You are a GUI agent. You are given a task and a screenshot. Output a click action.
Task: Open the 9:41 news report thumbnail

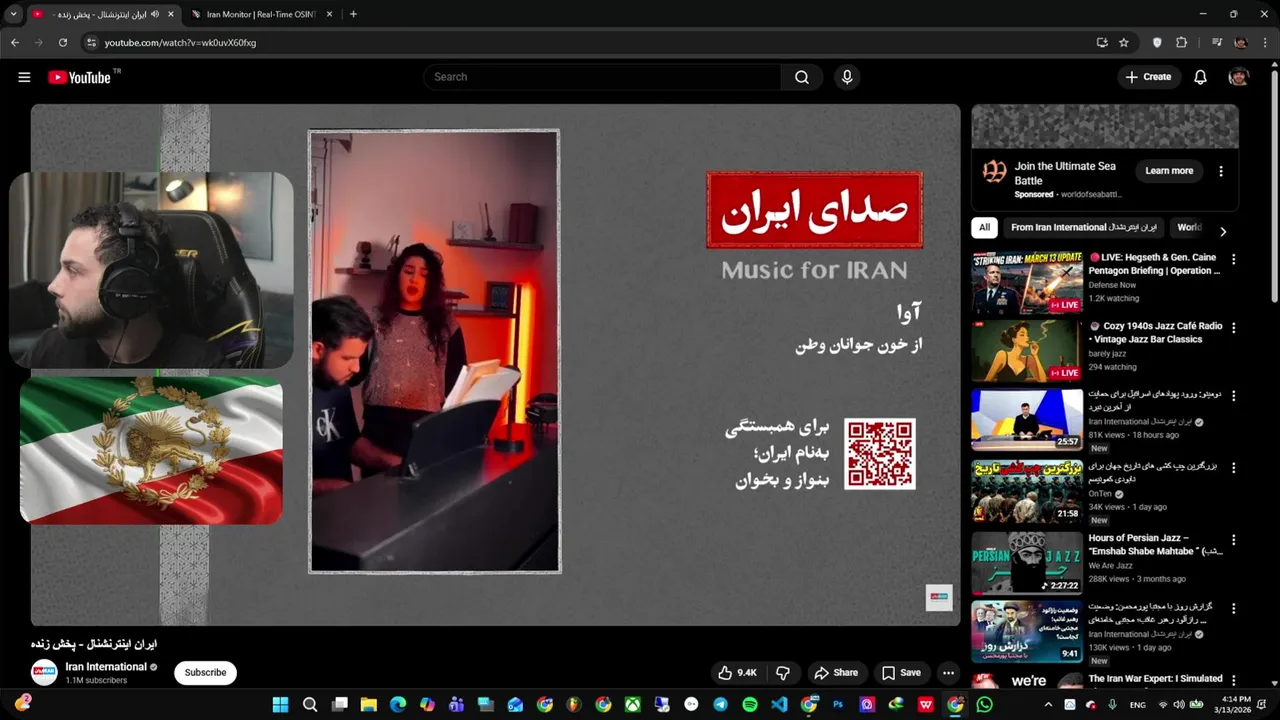click(1027, 631)
